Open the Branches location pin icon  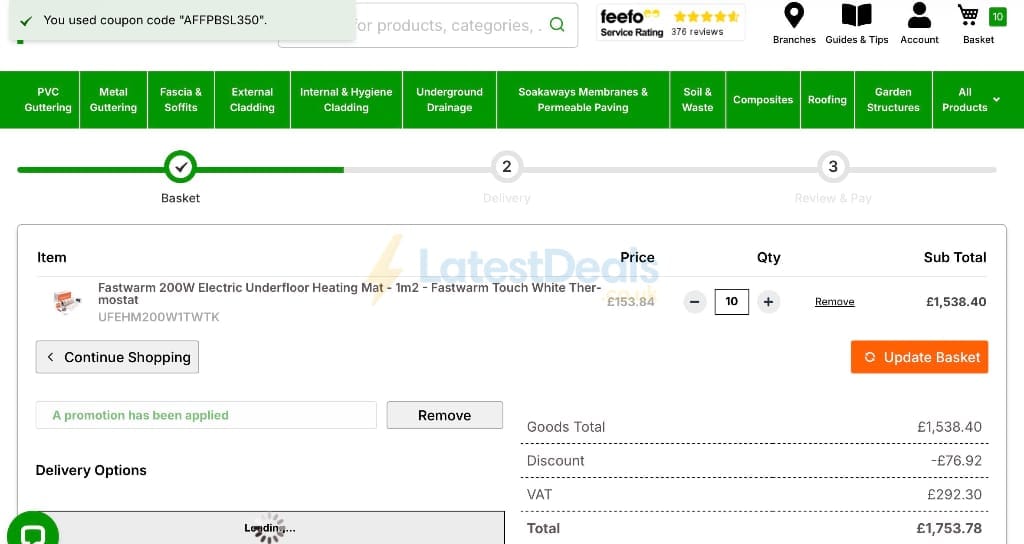[793, 16]
